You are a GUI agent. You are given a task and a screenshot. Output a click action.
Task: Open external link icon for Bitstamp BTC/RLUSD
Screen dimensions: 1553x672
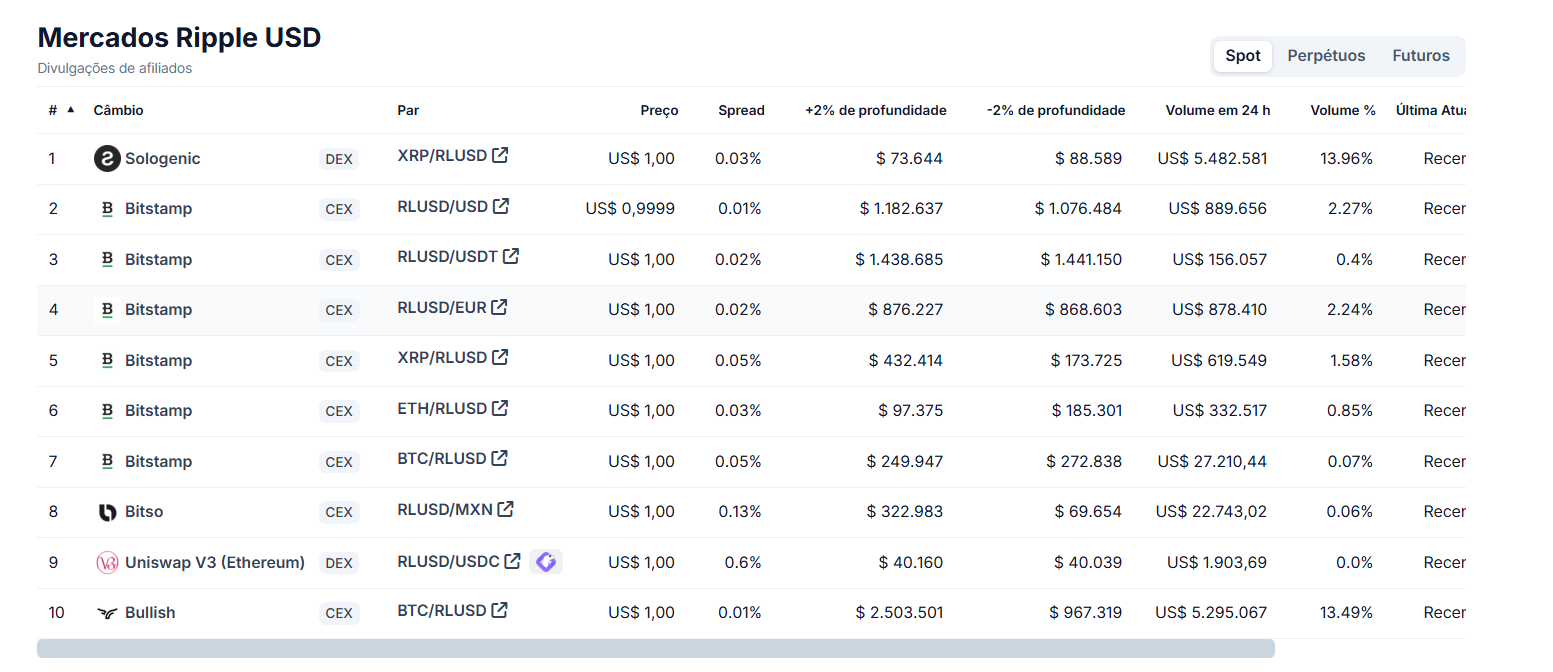(500, 457)
